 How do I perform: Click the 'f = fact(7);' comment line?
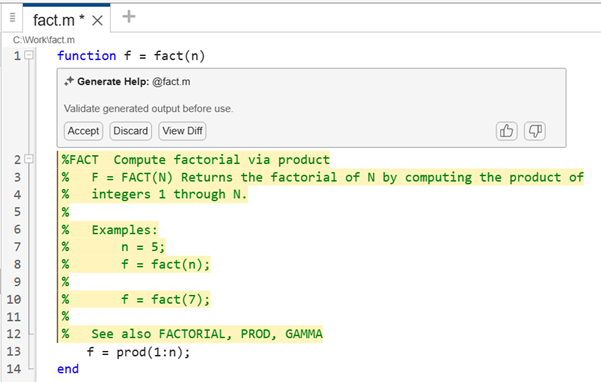(x=166, y=299)
